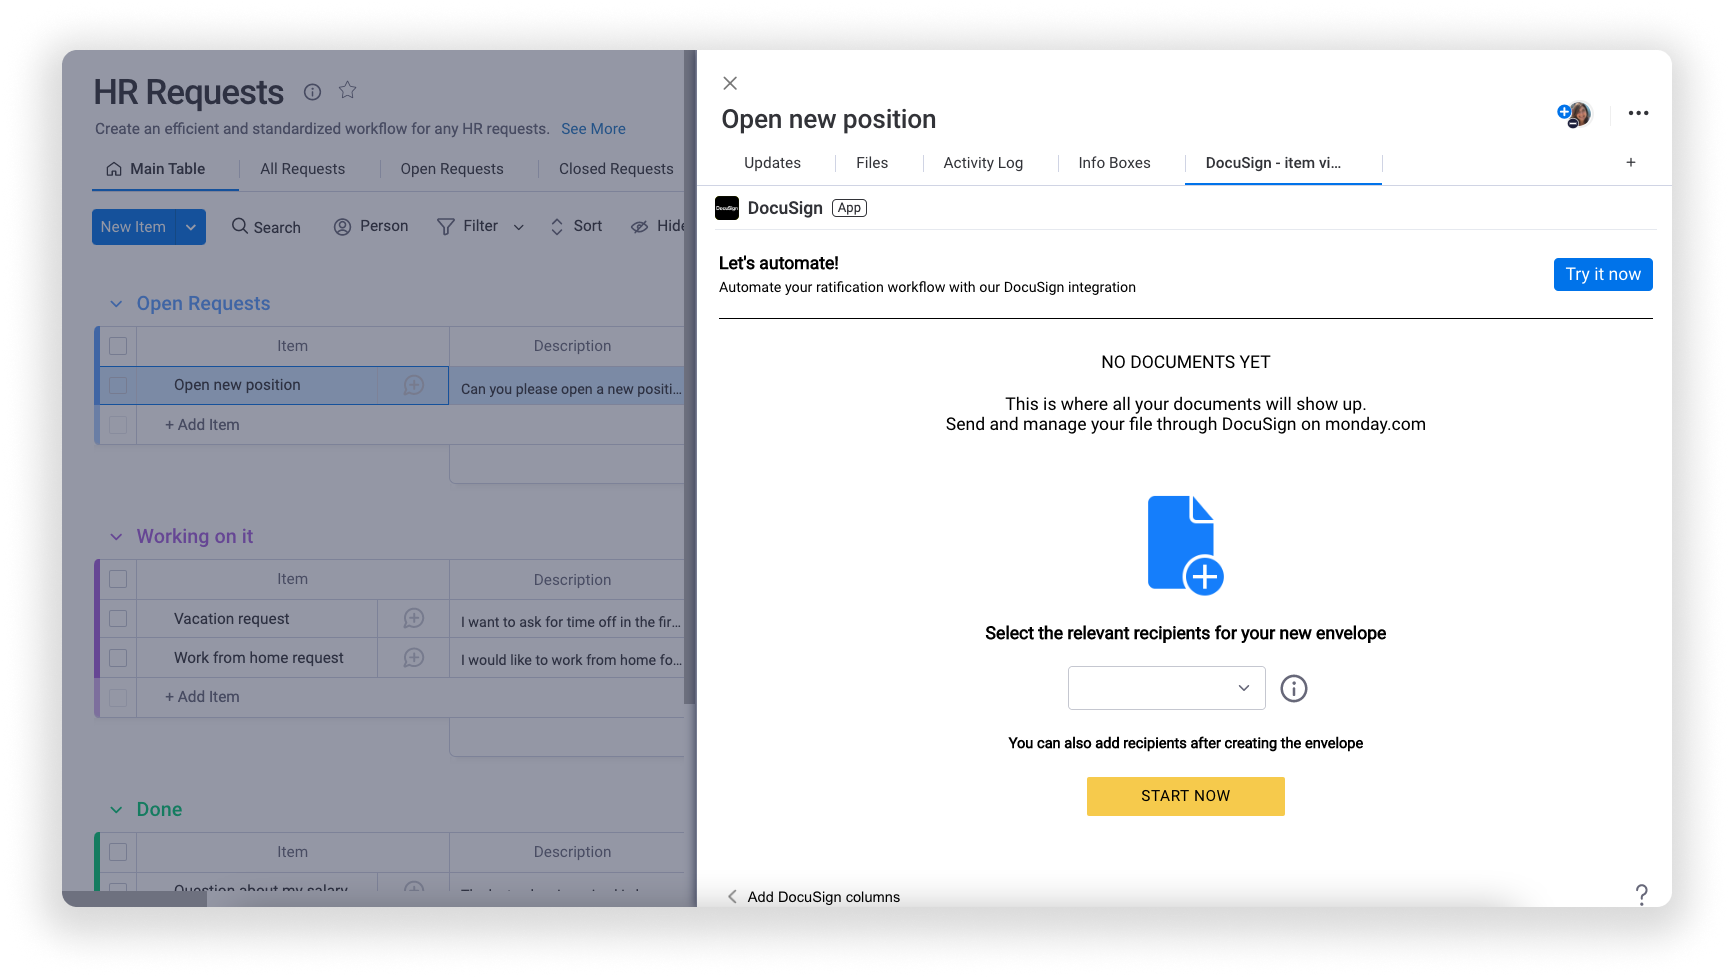Click the Hide columns eye icon
Screen dimensions: 1730x977
pyautogui.click(x=640, y=227)
